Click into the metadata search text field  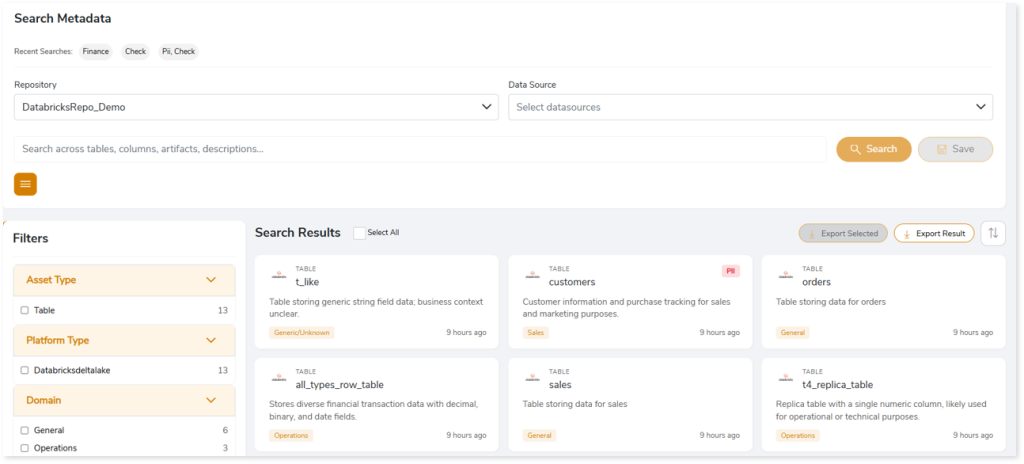pyautogui.click(x=420, y=149)
